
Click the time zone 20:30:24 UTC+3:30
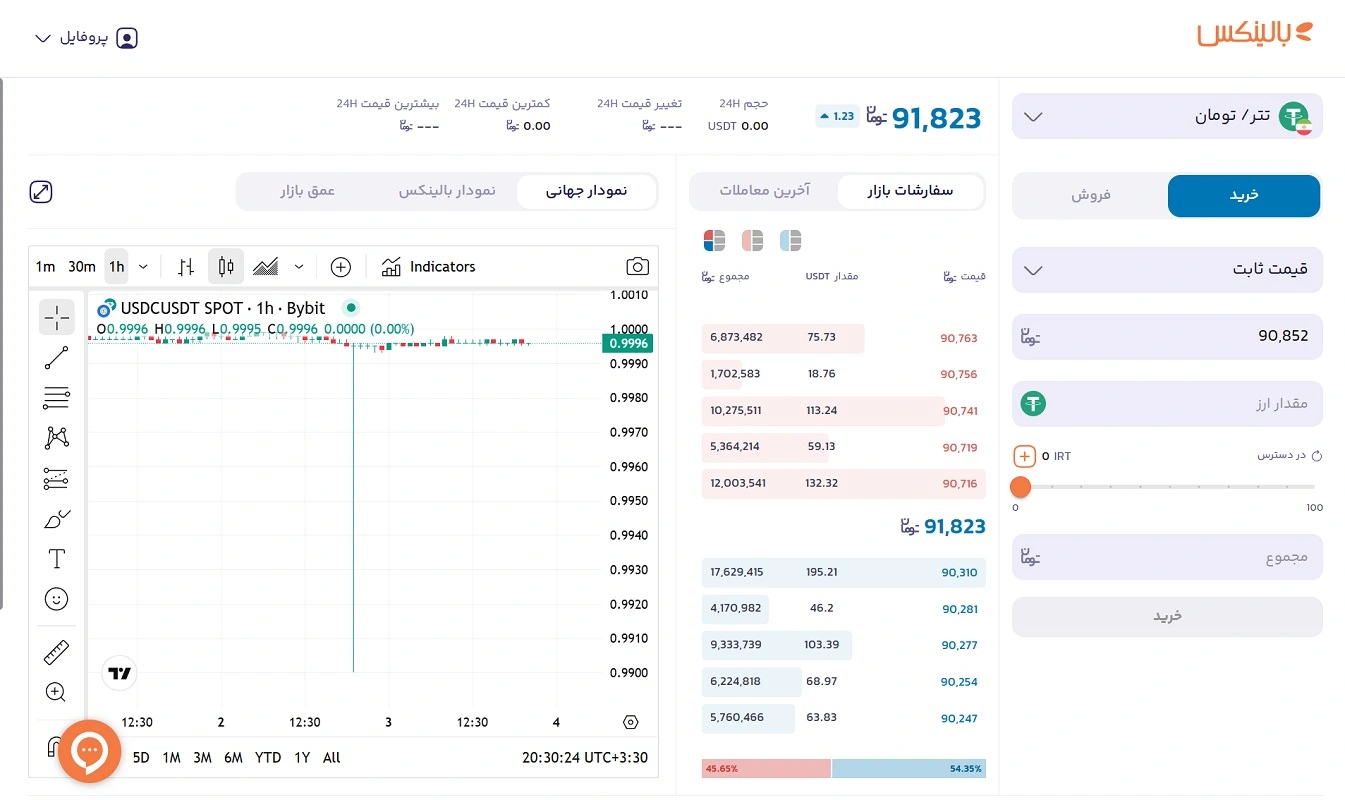(585, 758)
